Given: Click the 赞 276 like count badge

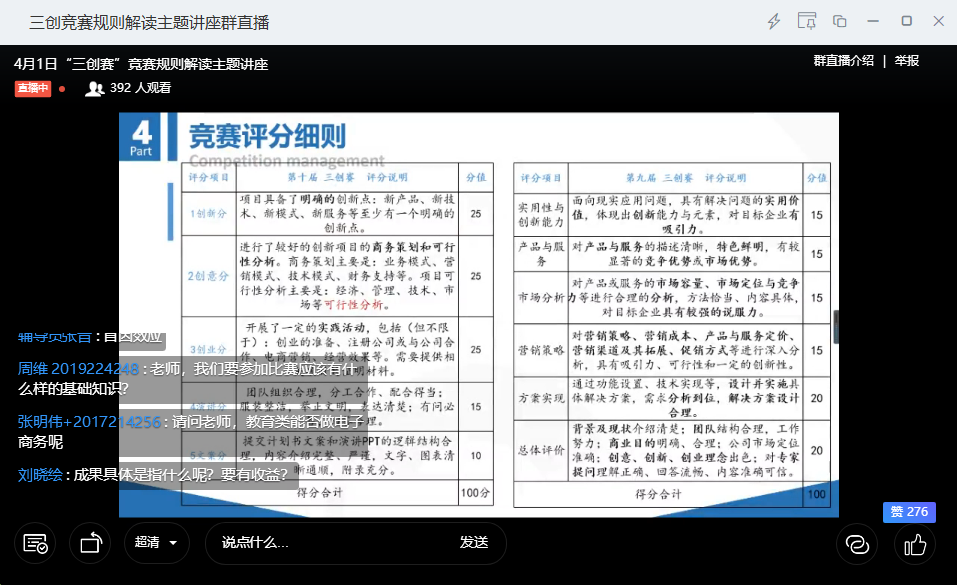Looking at the screenshot, I should [x=909, y=511].
